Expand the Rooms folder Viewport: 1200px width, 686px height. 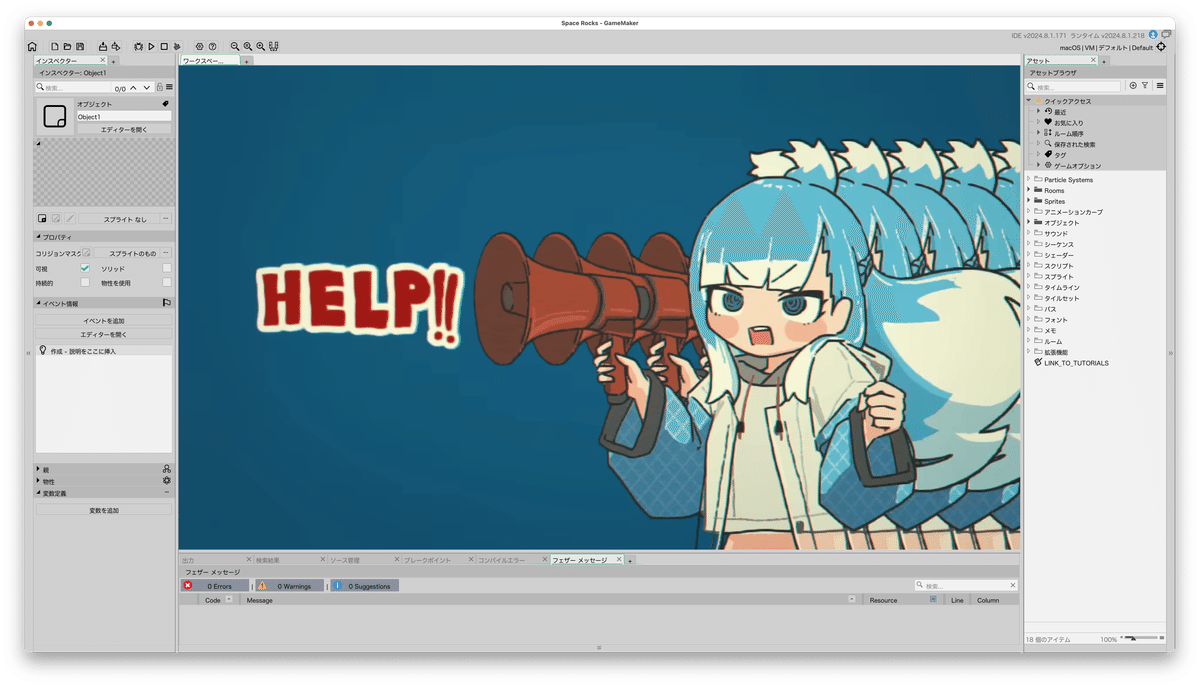(1029, 190)
